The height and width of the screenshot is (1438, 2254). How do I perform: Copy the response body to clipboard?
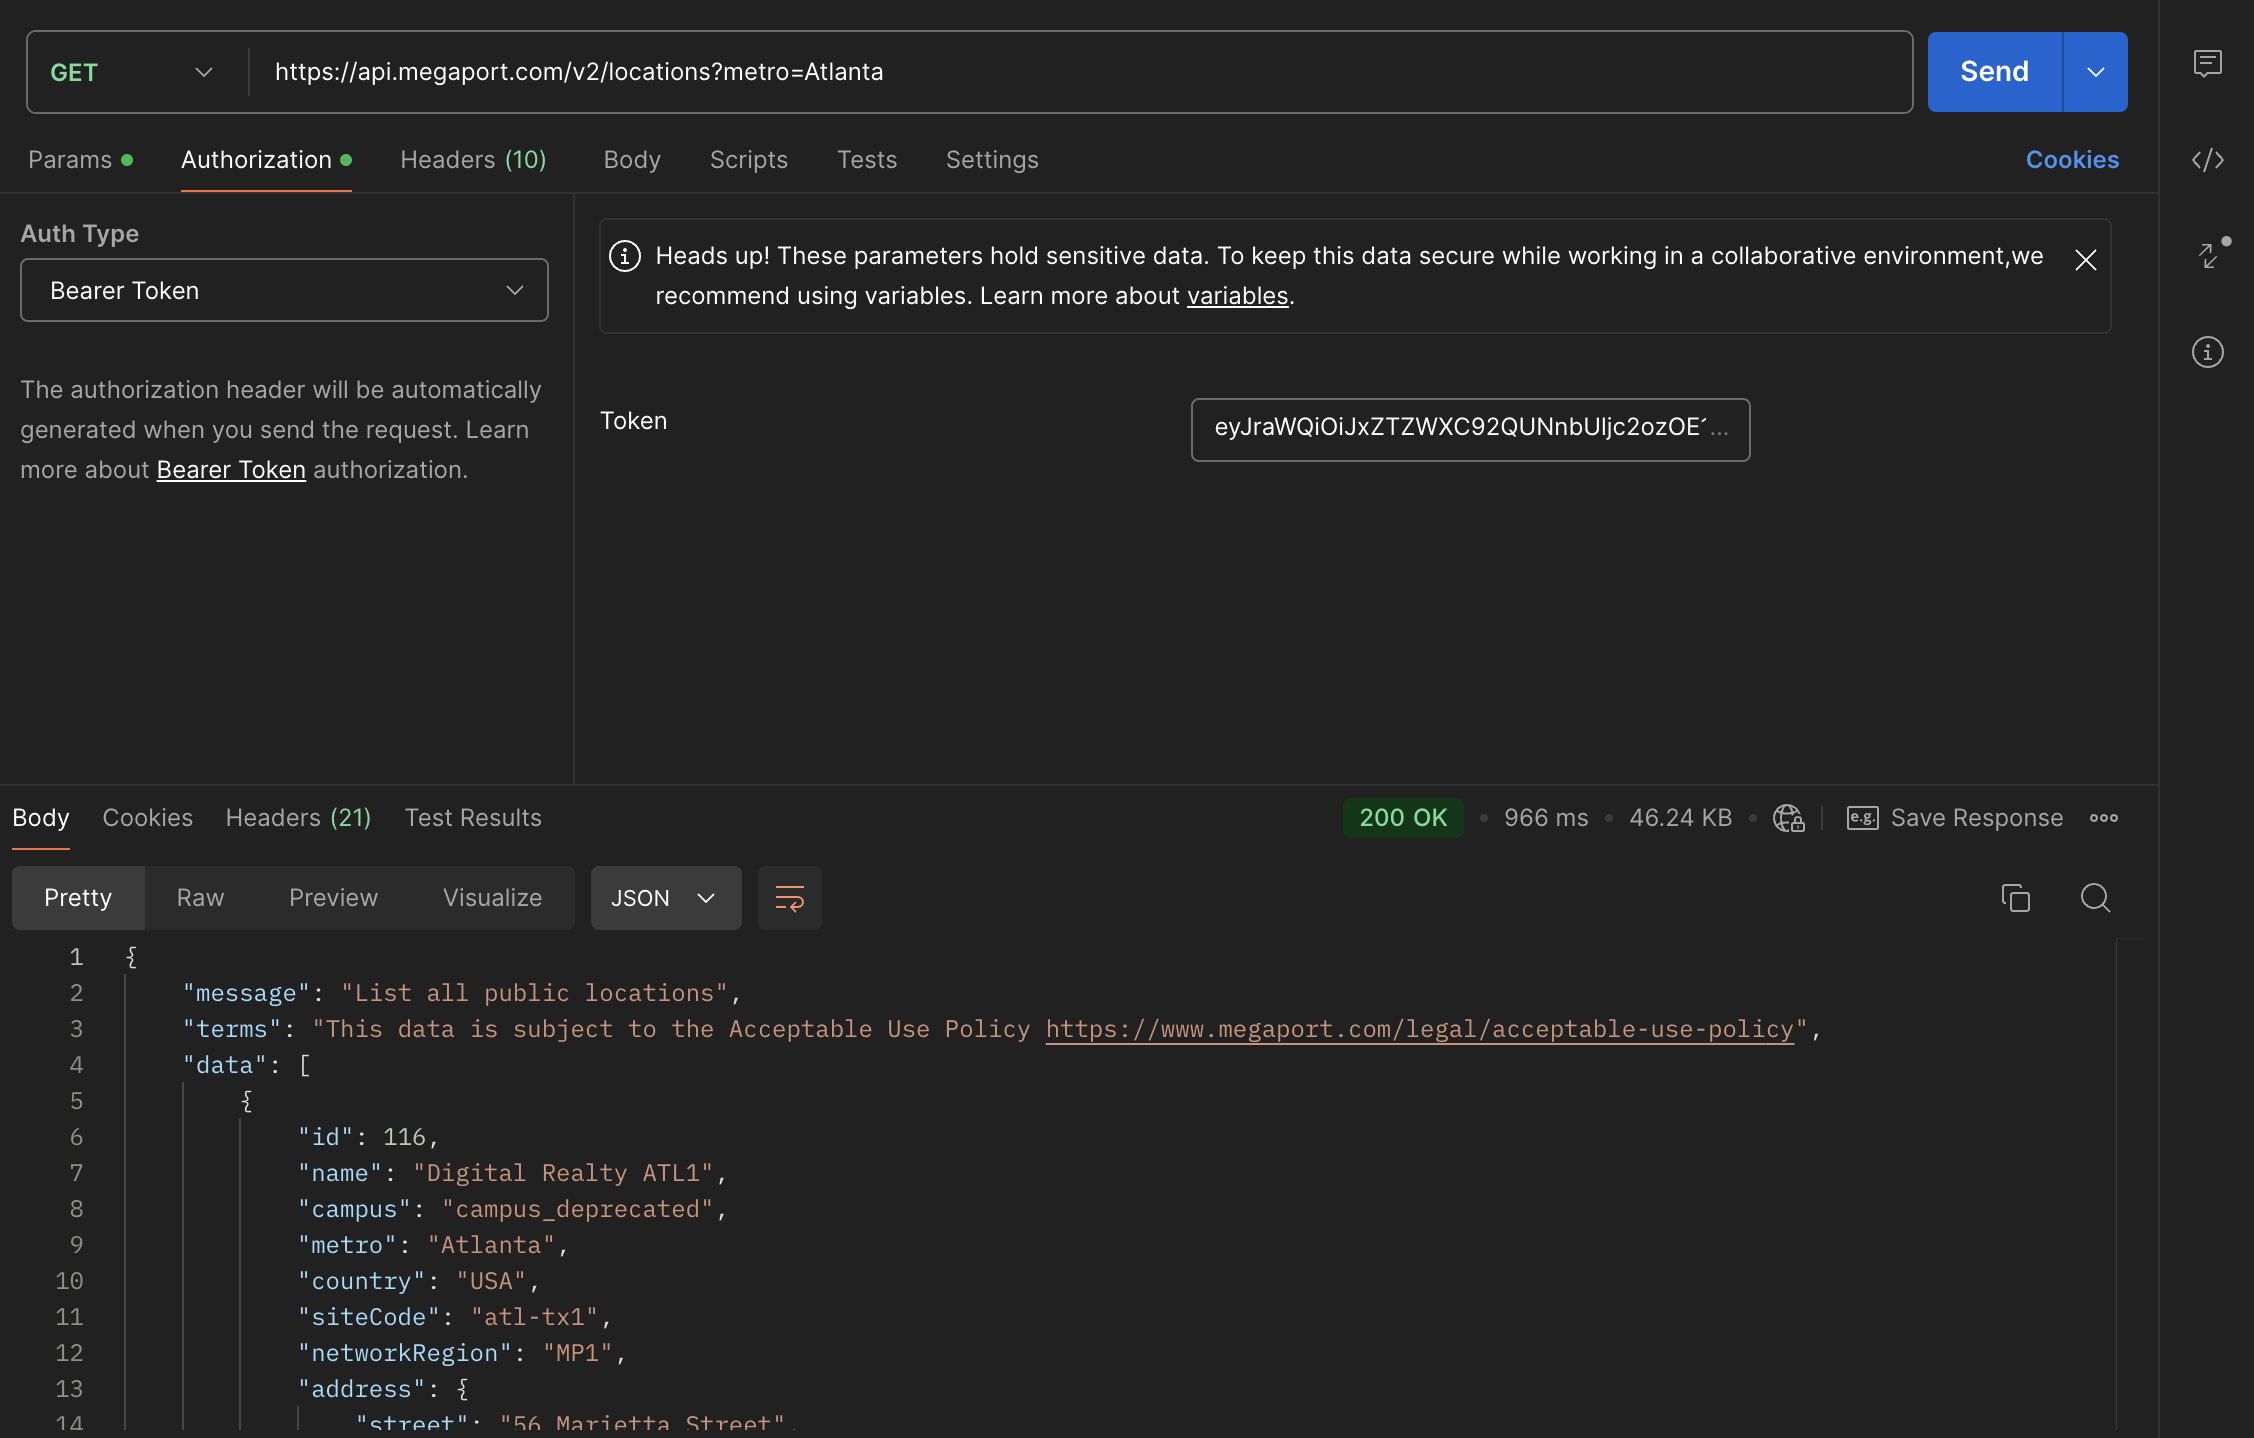tap(2015, 898)
